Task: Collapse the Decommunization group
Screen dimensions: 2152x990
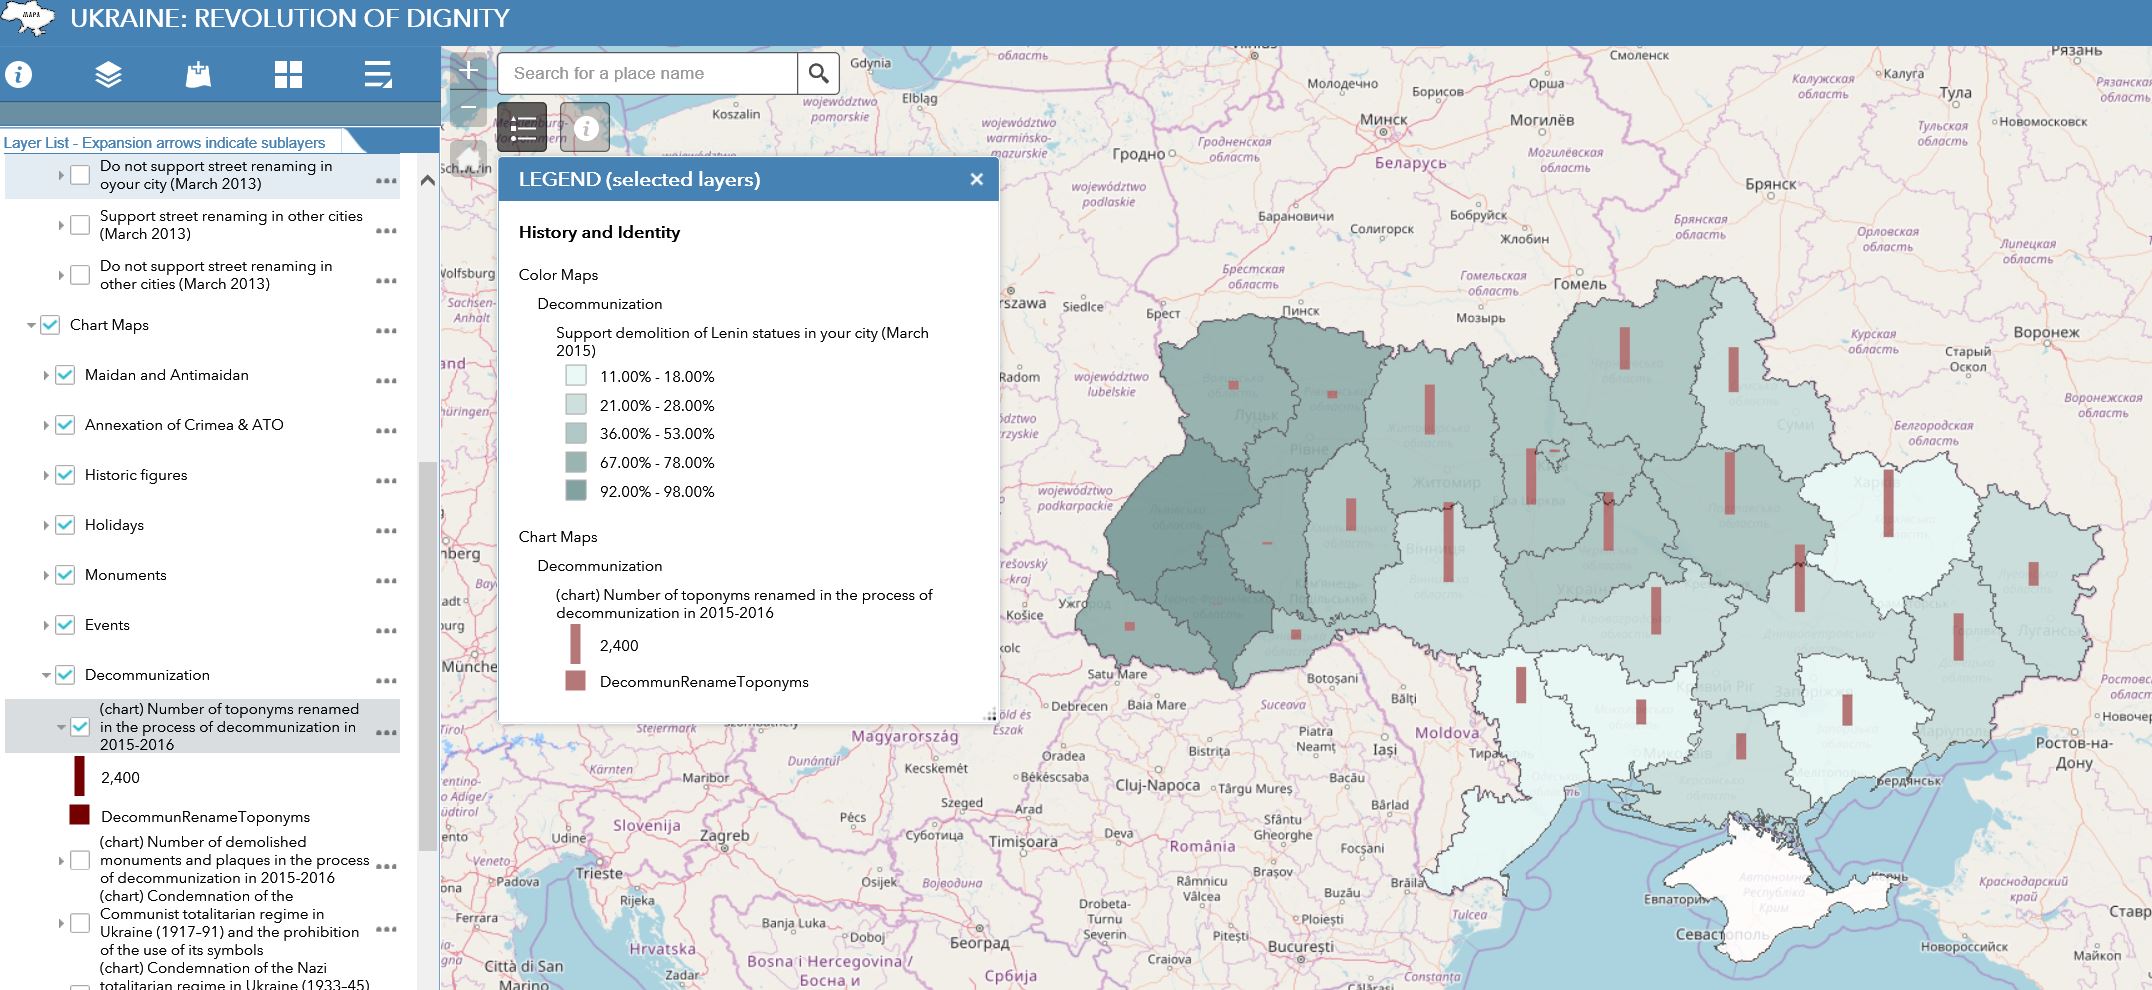Action: tap(46, 675)
